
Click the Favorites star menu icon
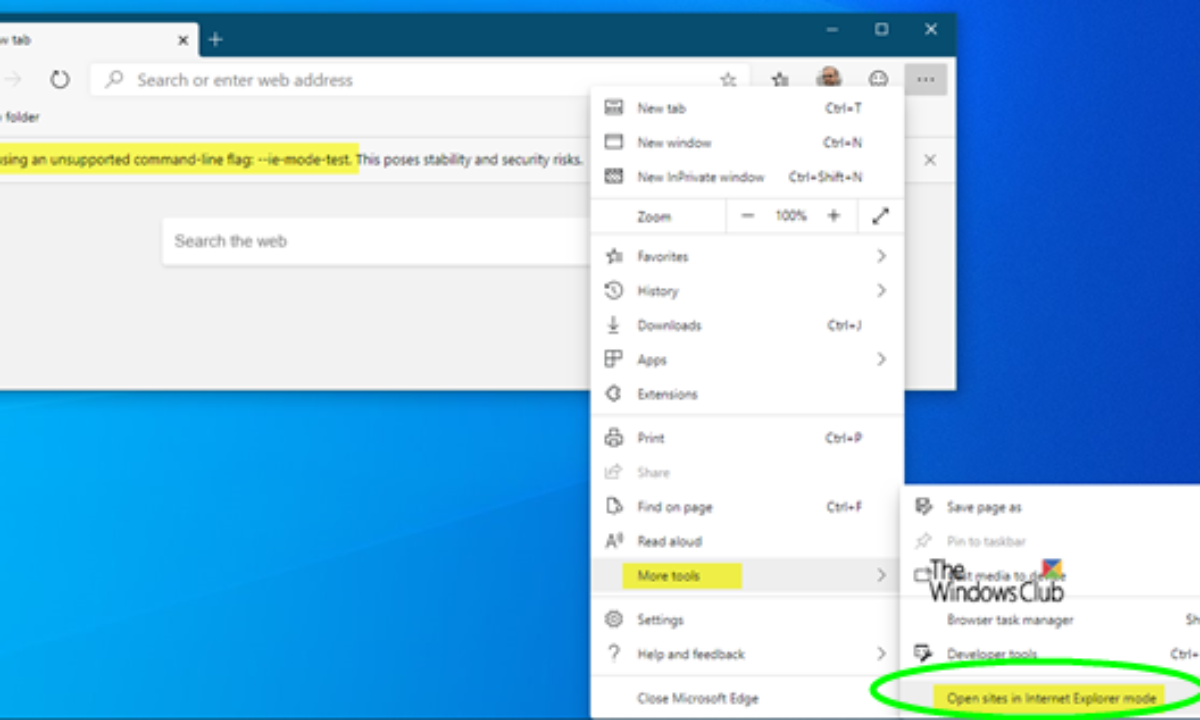pyautogui.click(x=615, y=257)
